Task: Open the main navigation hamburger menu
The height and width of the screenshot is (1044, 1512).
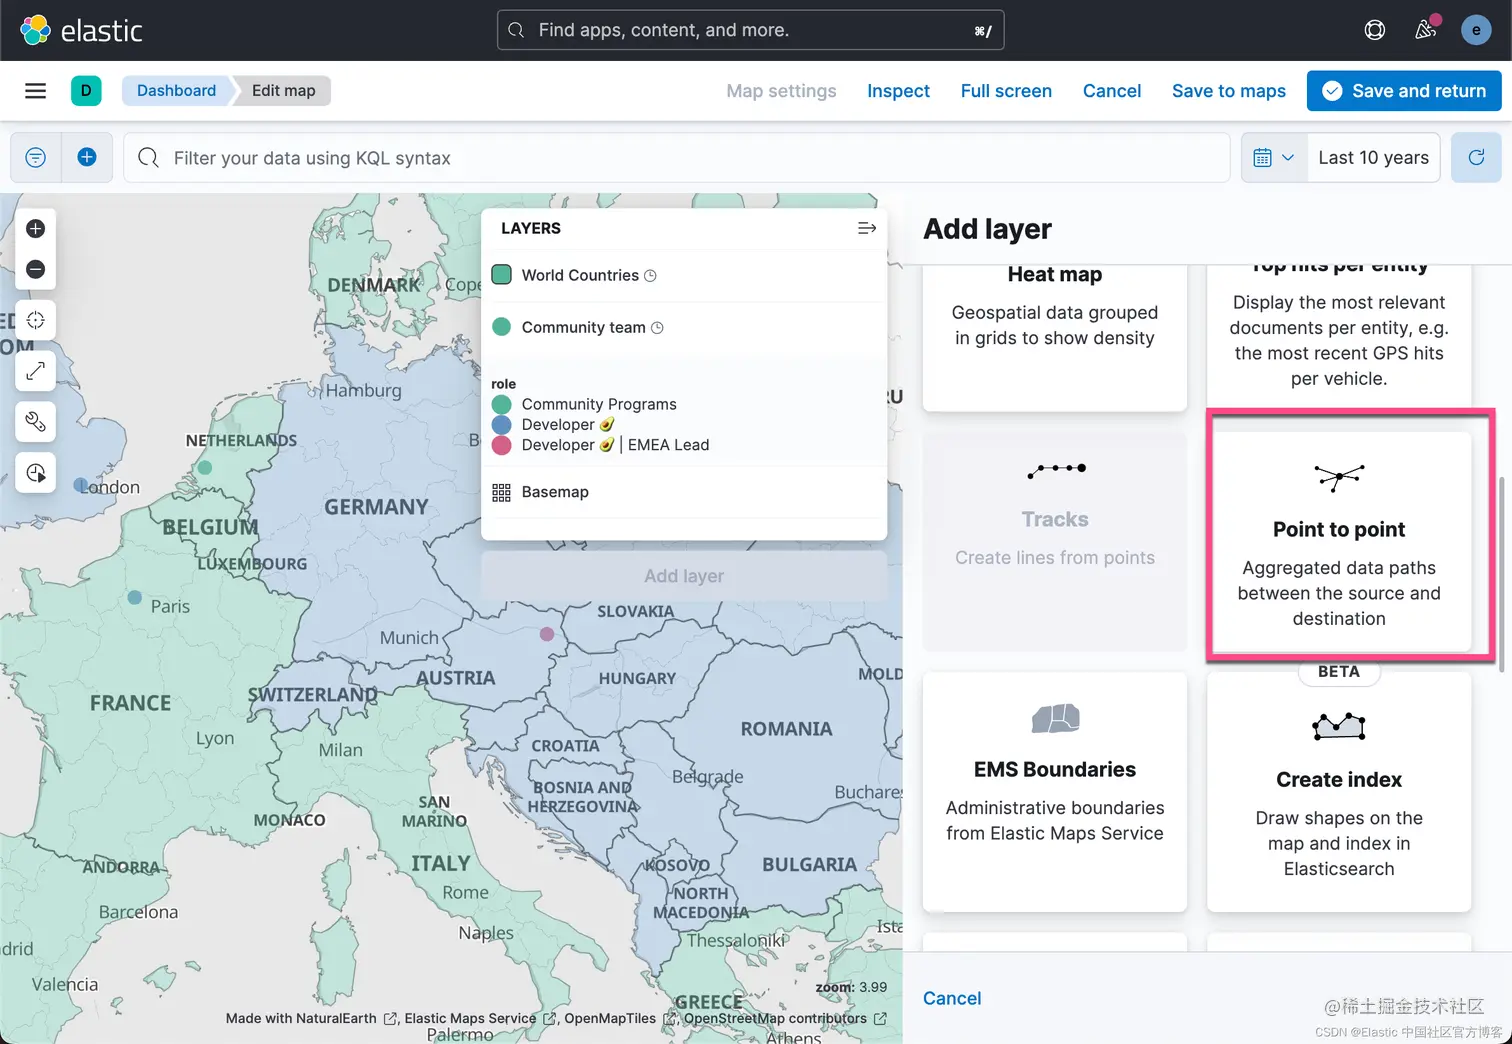Action: point(35,91)
